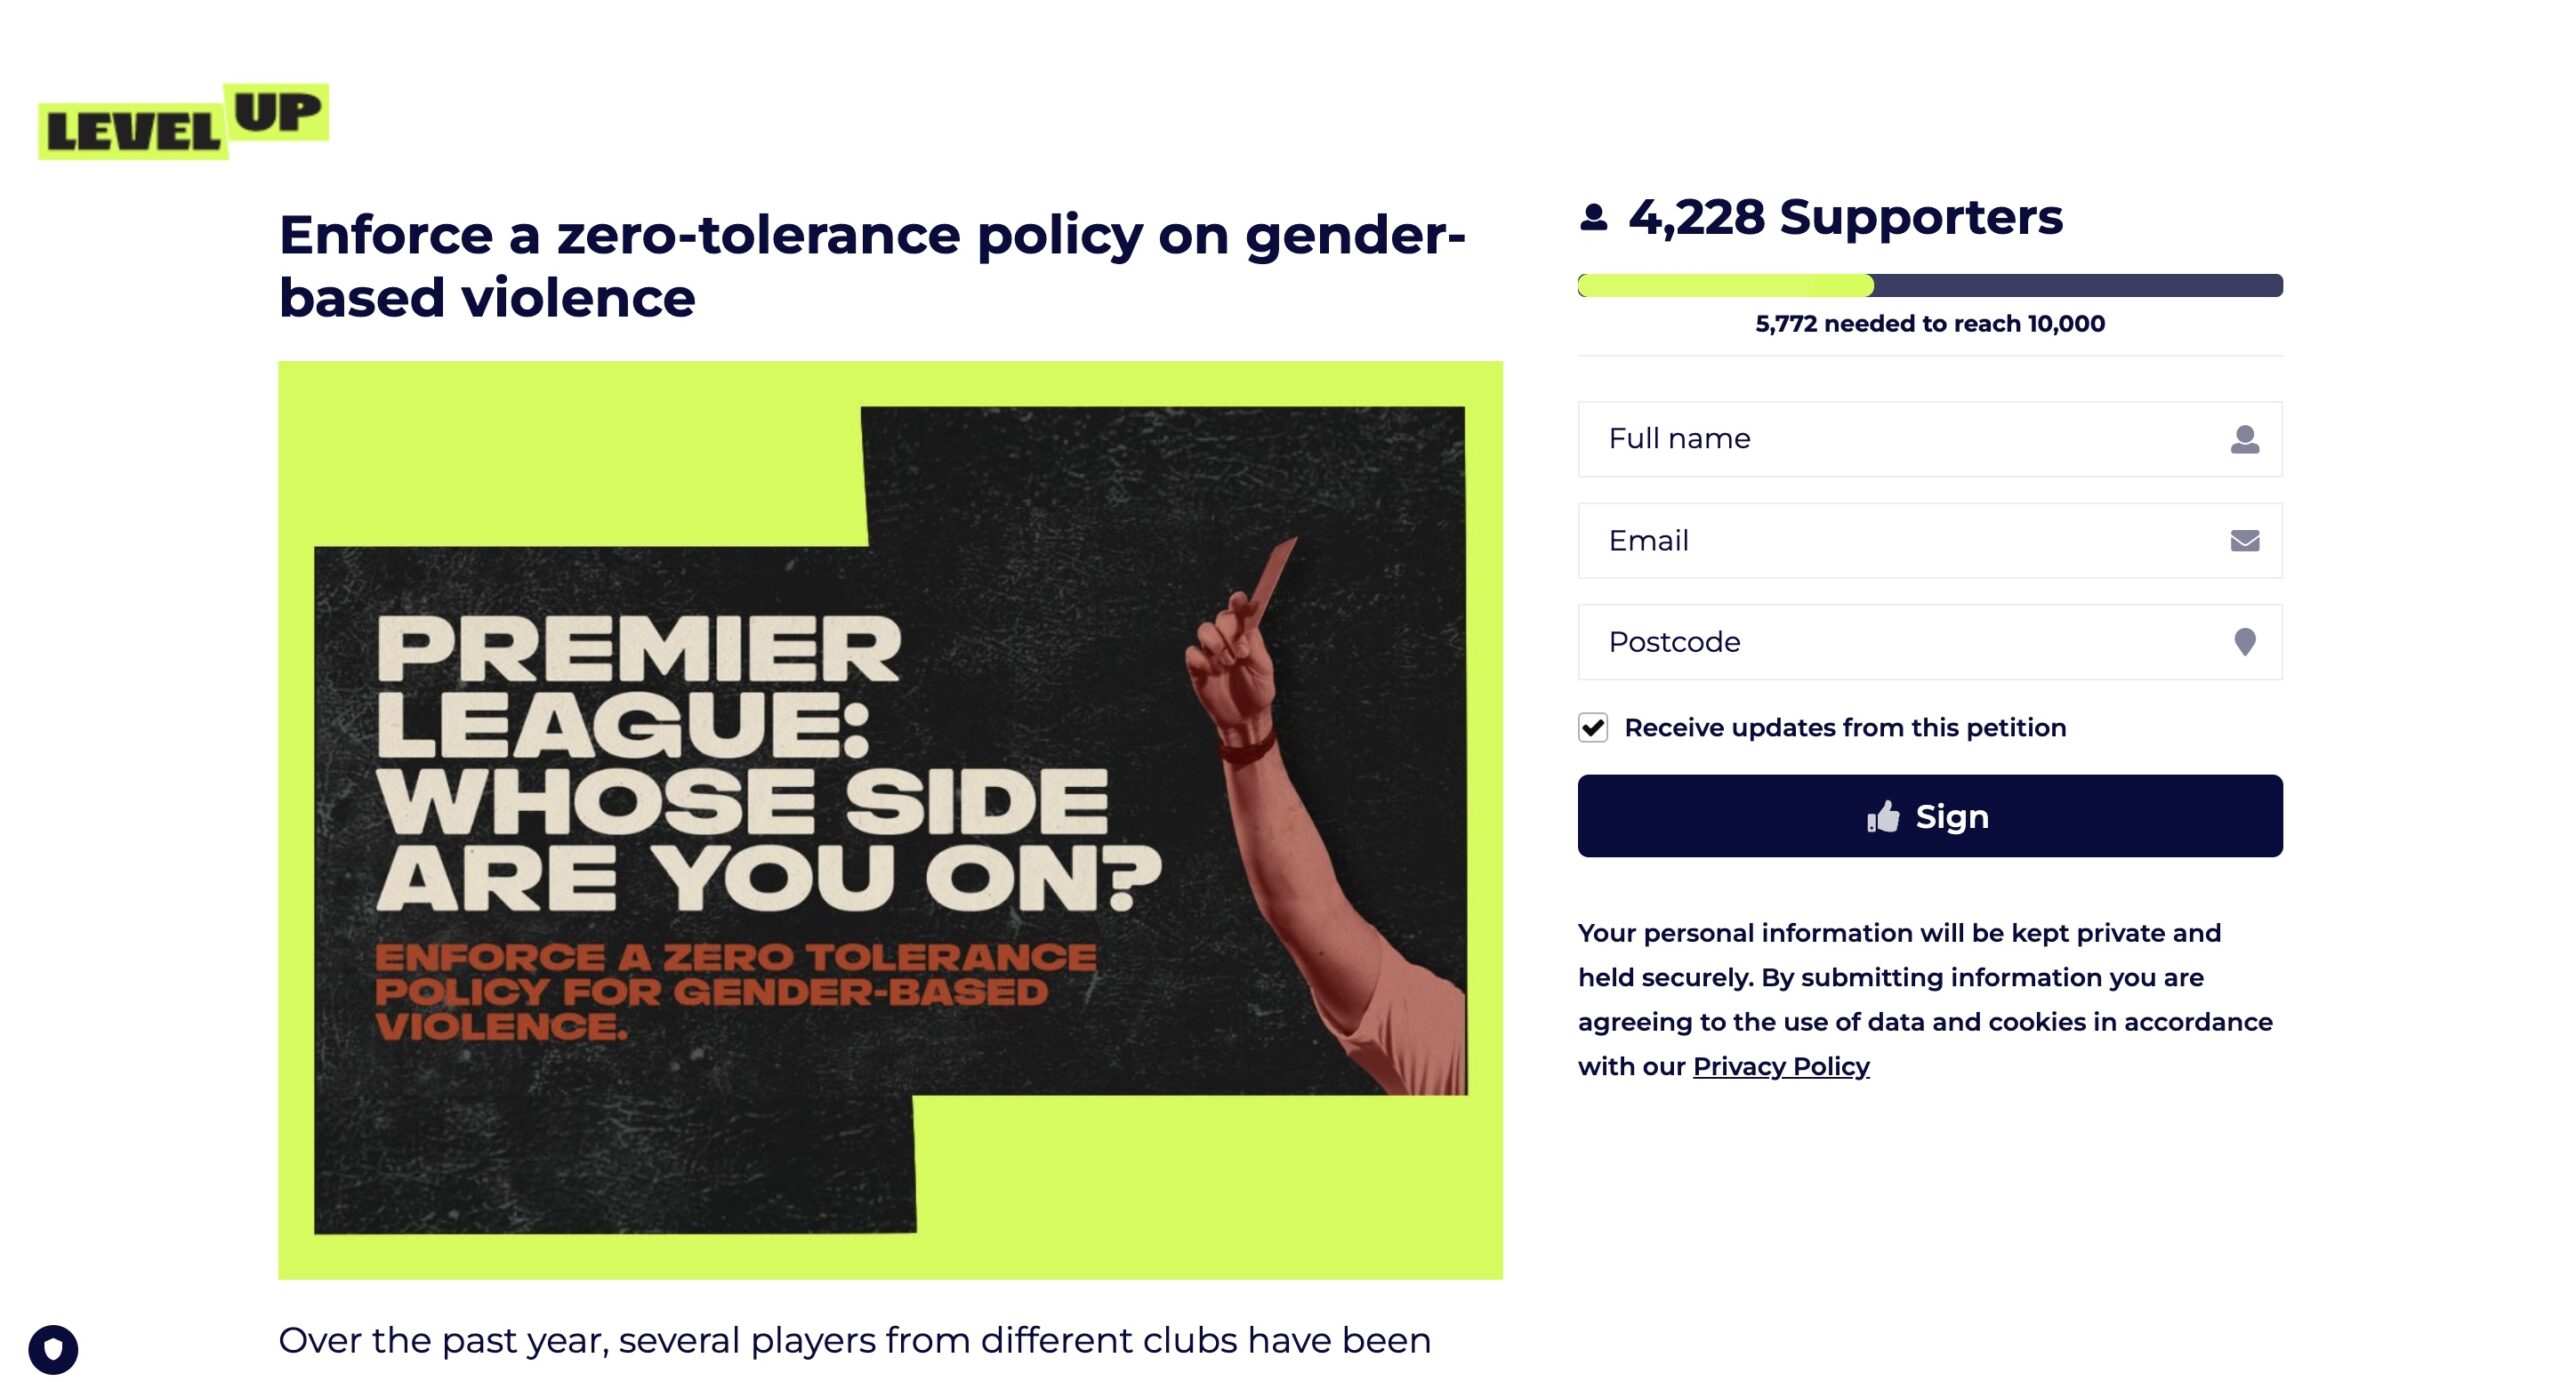Click the supporter progress bar
The height and width of the screenshot is (1382, 2560).
tap(1929, 286)
